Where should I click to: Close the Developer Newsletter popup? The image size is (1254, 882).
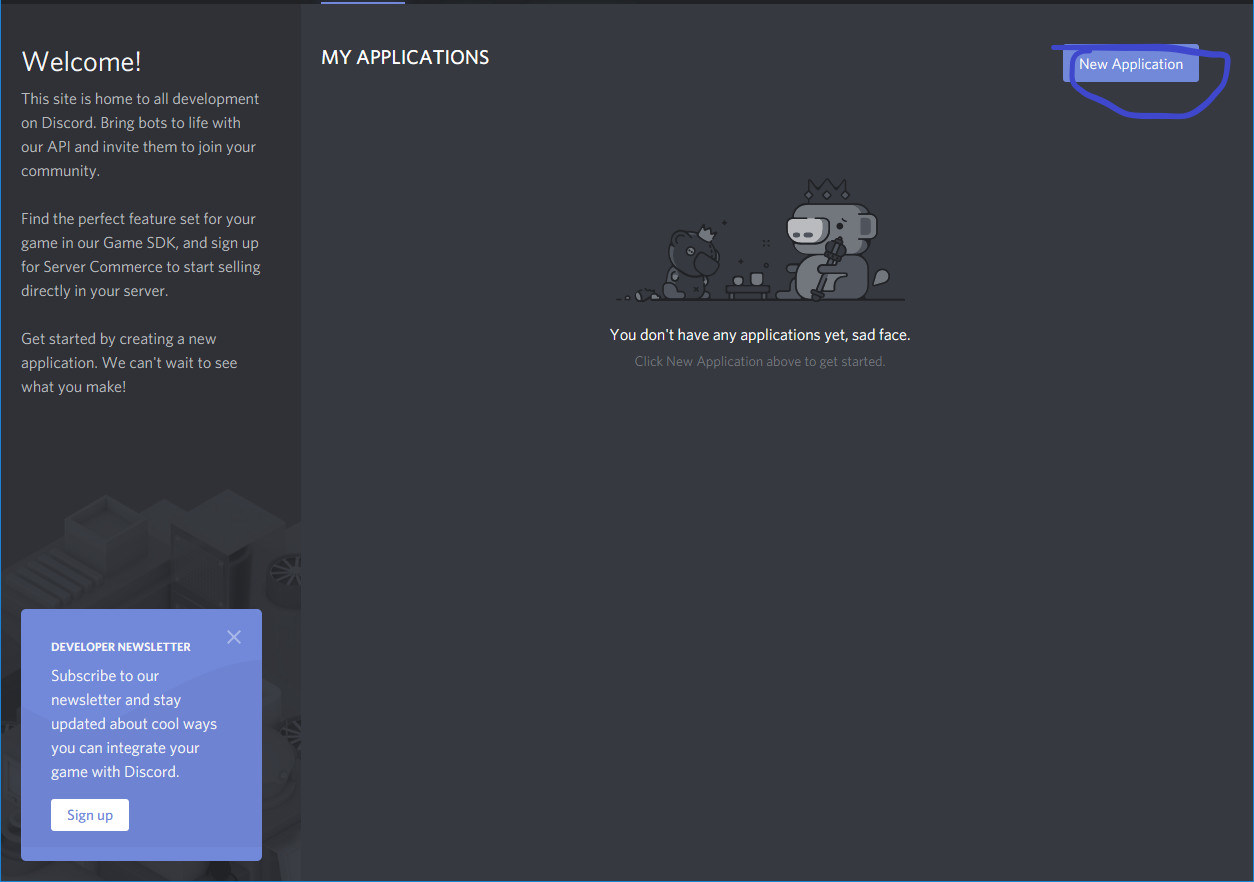click(x=234, y=637)
